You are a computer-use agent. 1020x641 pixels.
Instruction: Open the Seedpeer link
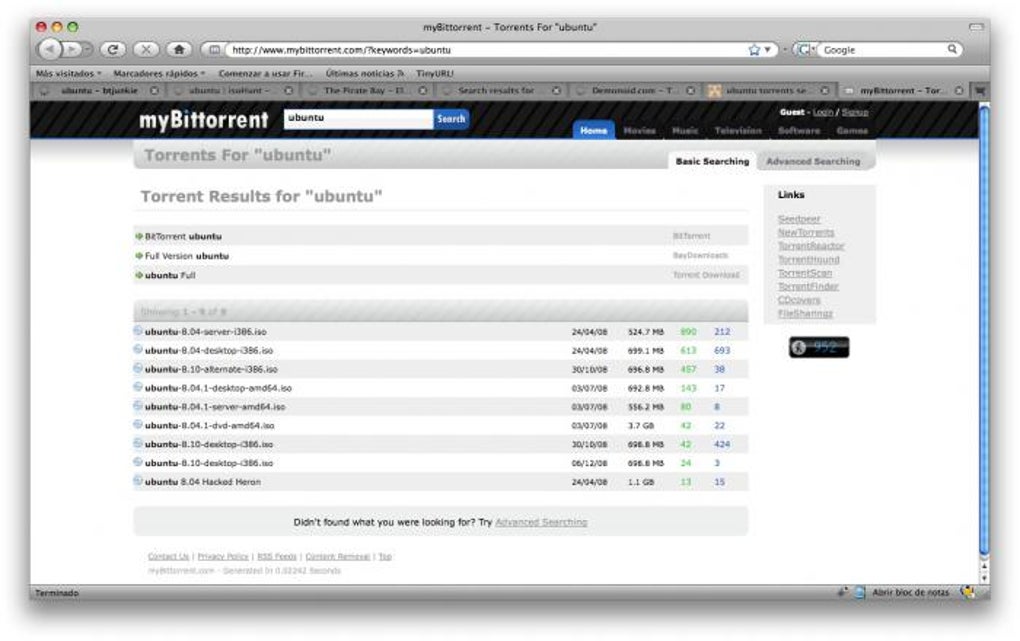799,219
